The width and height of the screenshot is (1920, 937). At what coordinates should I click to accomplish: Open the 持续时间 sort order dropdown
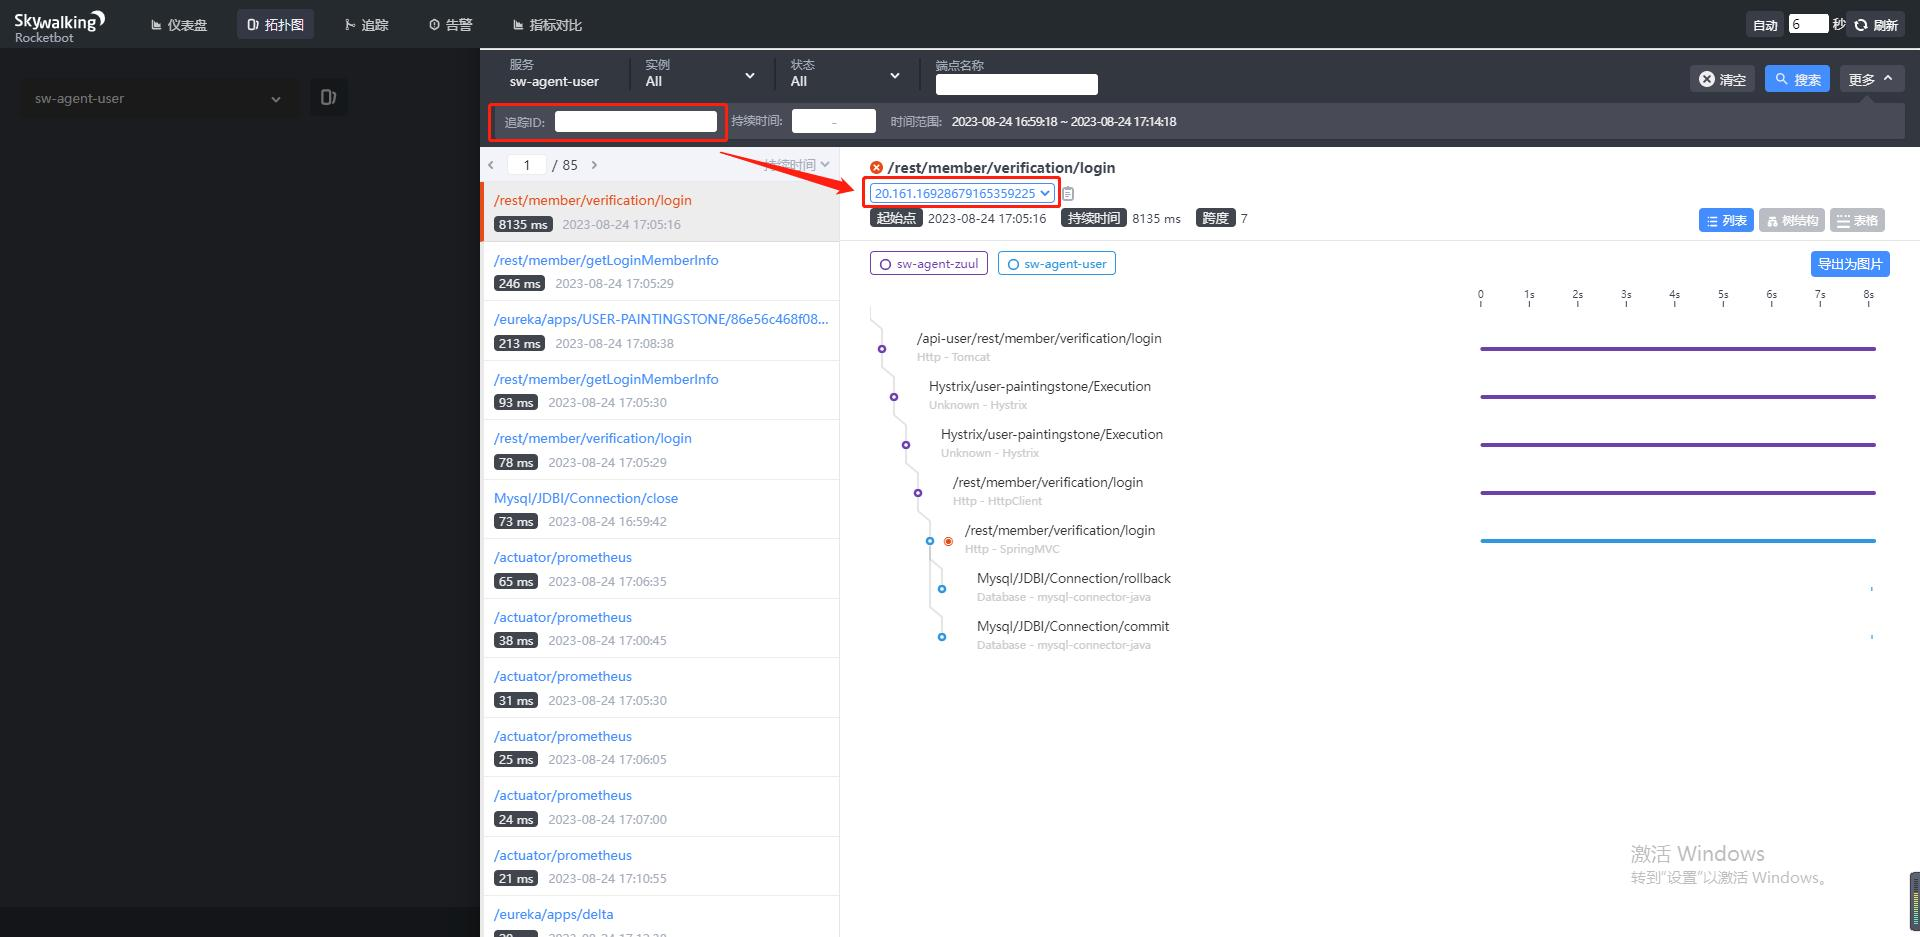797,165
